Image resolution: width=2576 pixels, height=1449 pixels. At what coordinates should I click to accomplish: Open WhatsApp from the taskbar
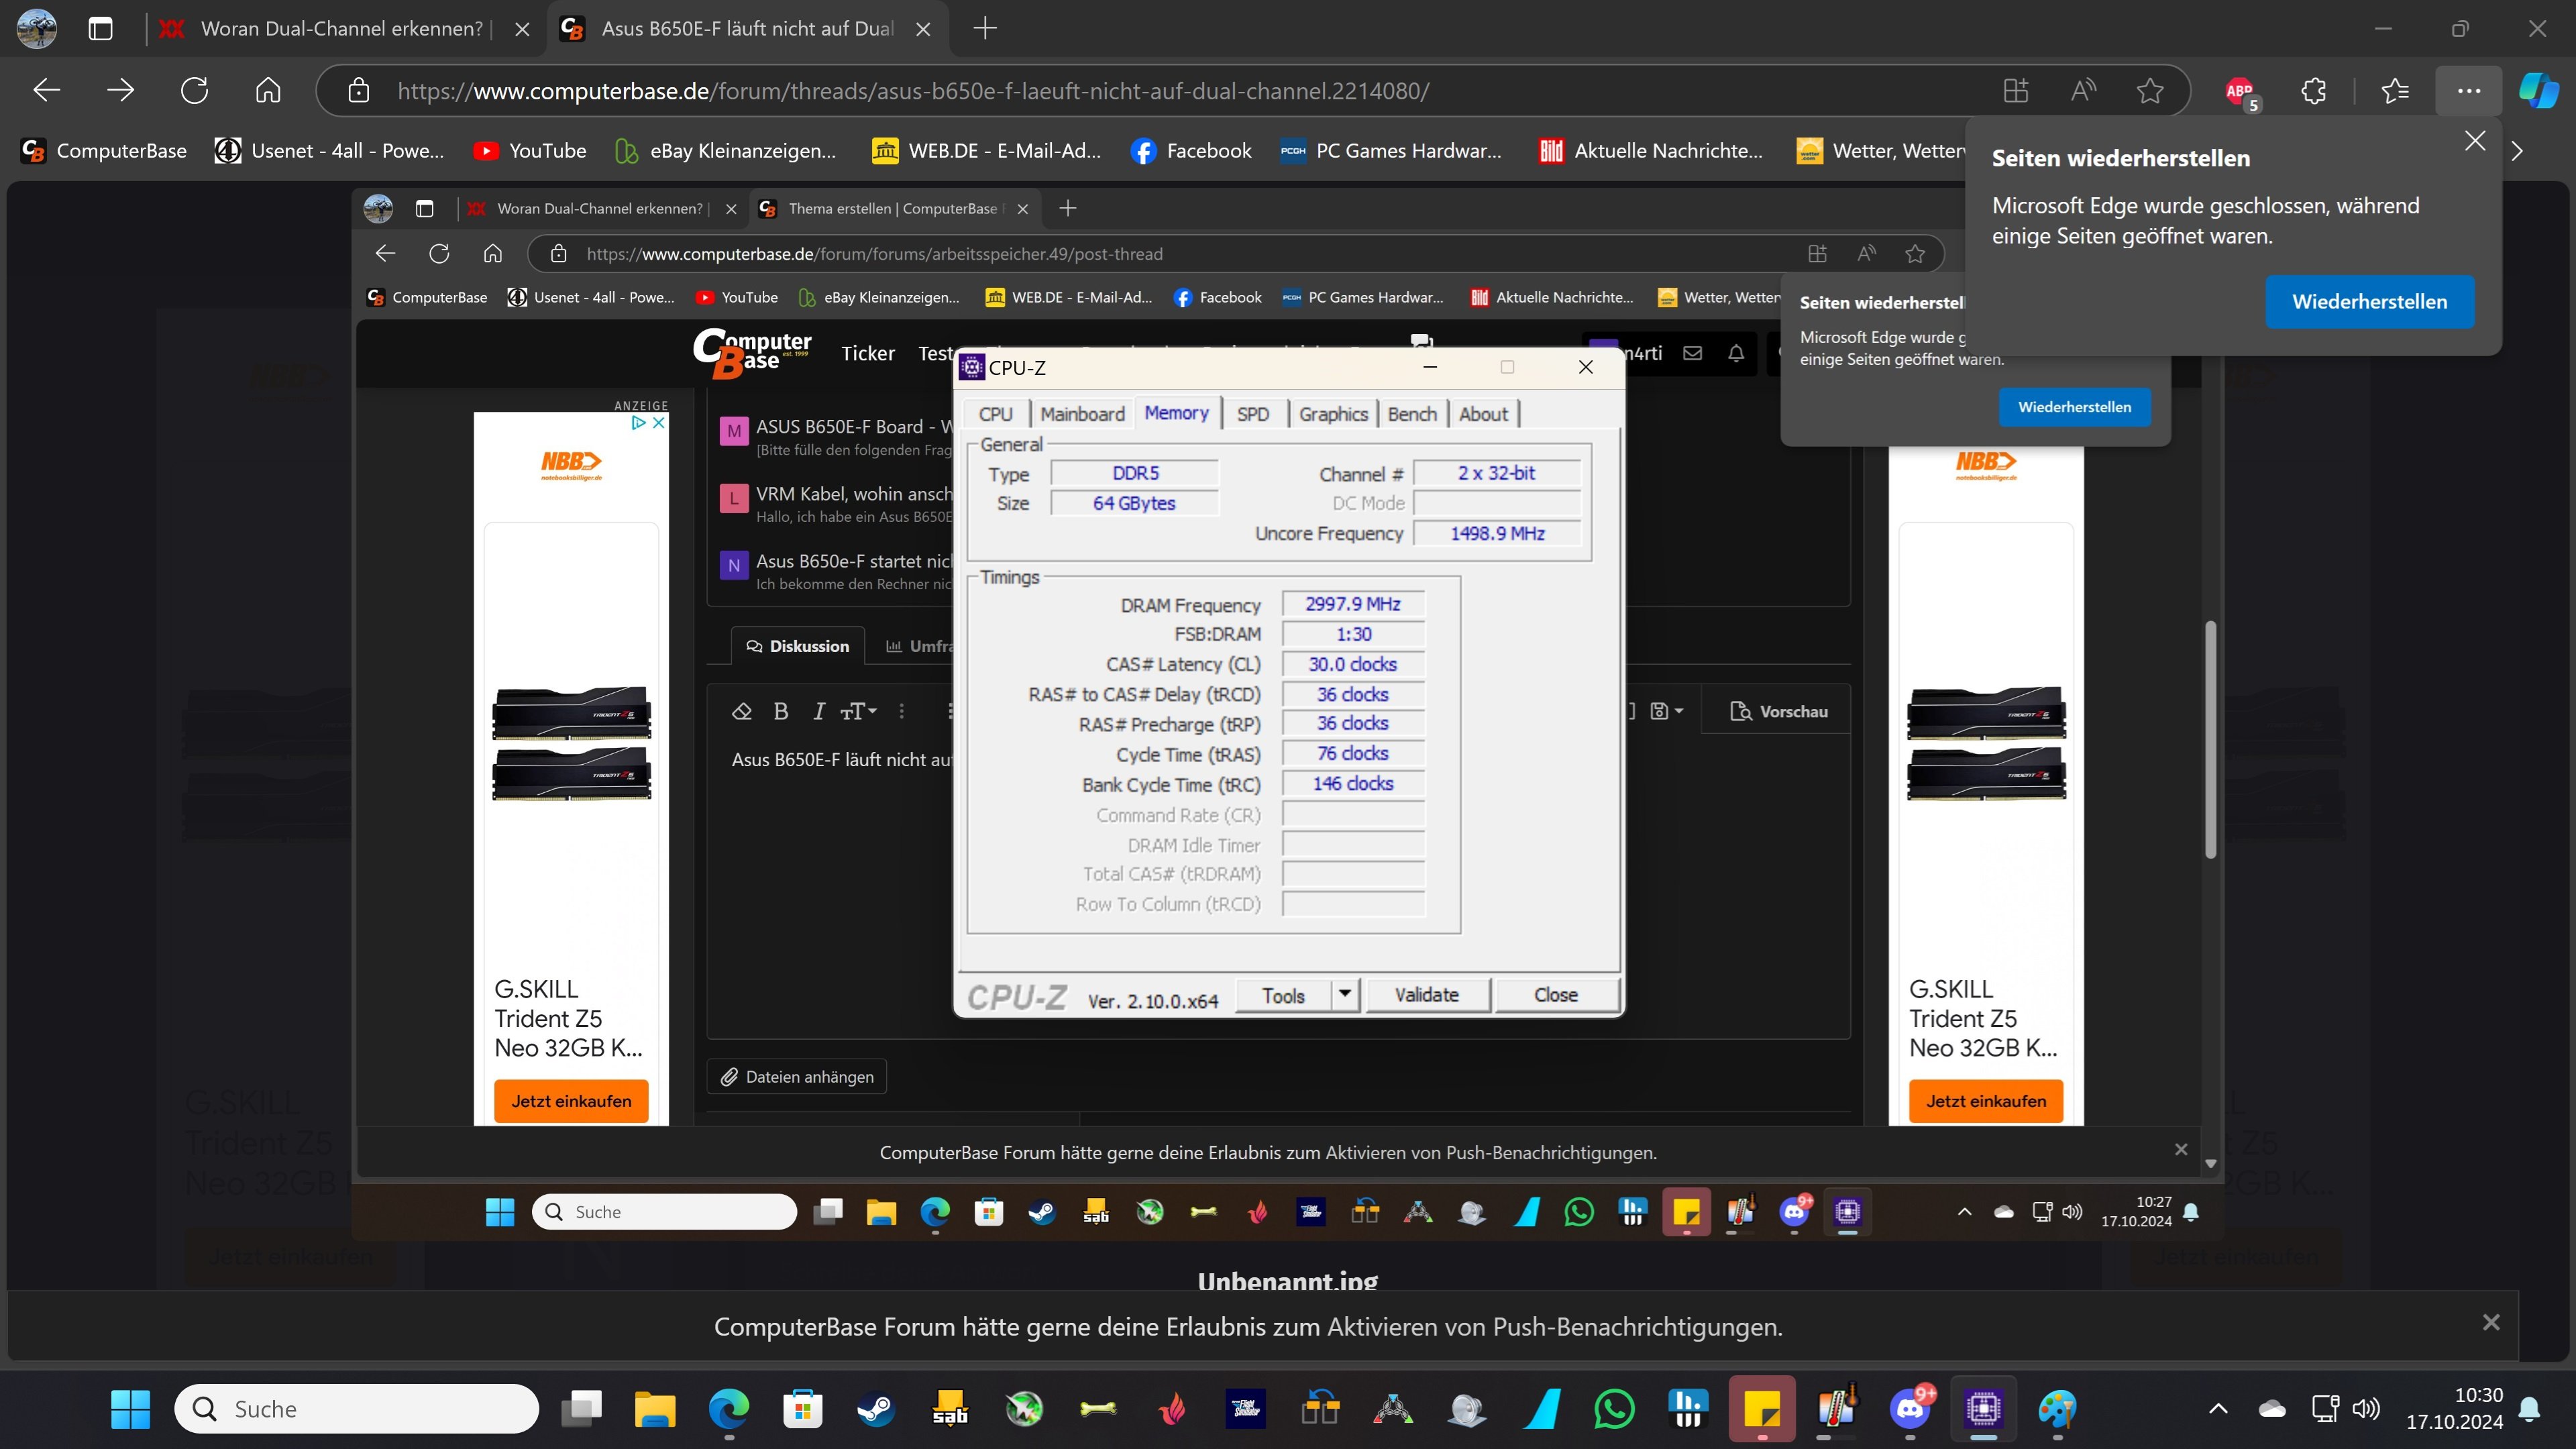pyautogui.click(x=1614, y=1409)
